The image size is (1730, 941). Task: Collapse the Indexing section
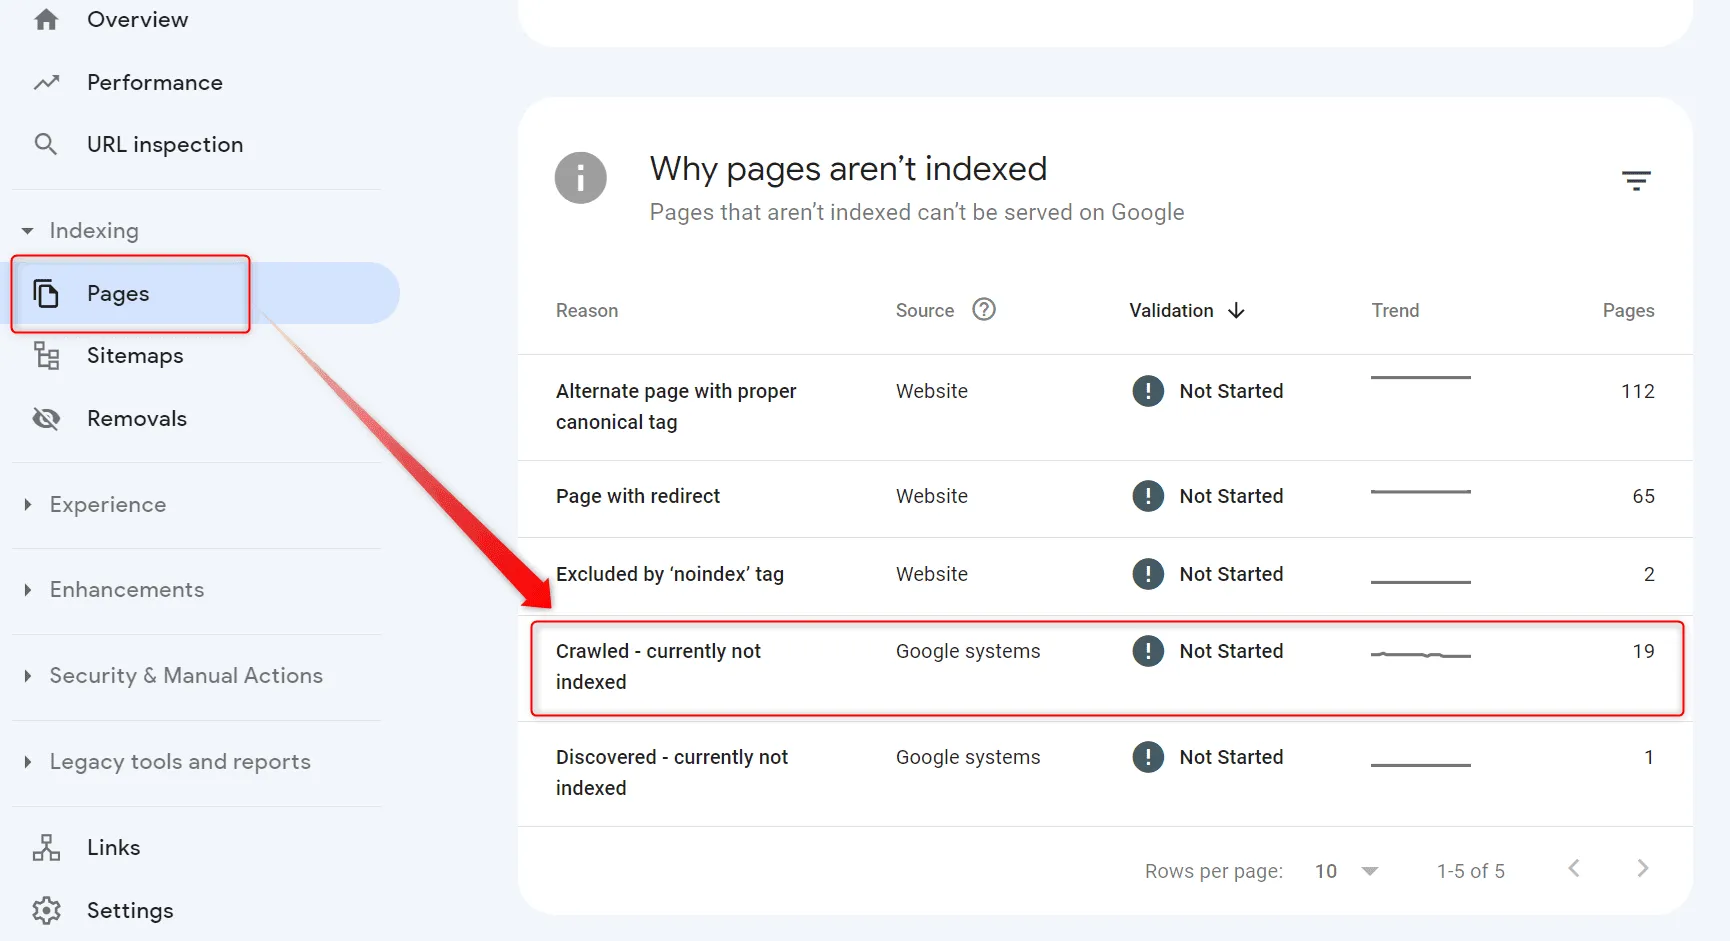click(27, 231)
